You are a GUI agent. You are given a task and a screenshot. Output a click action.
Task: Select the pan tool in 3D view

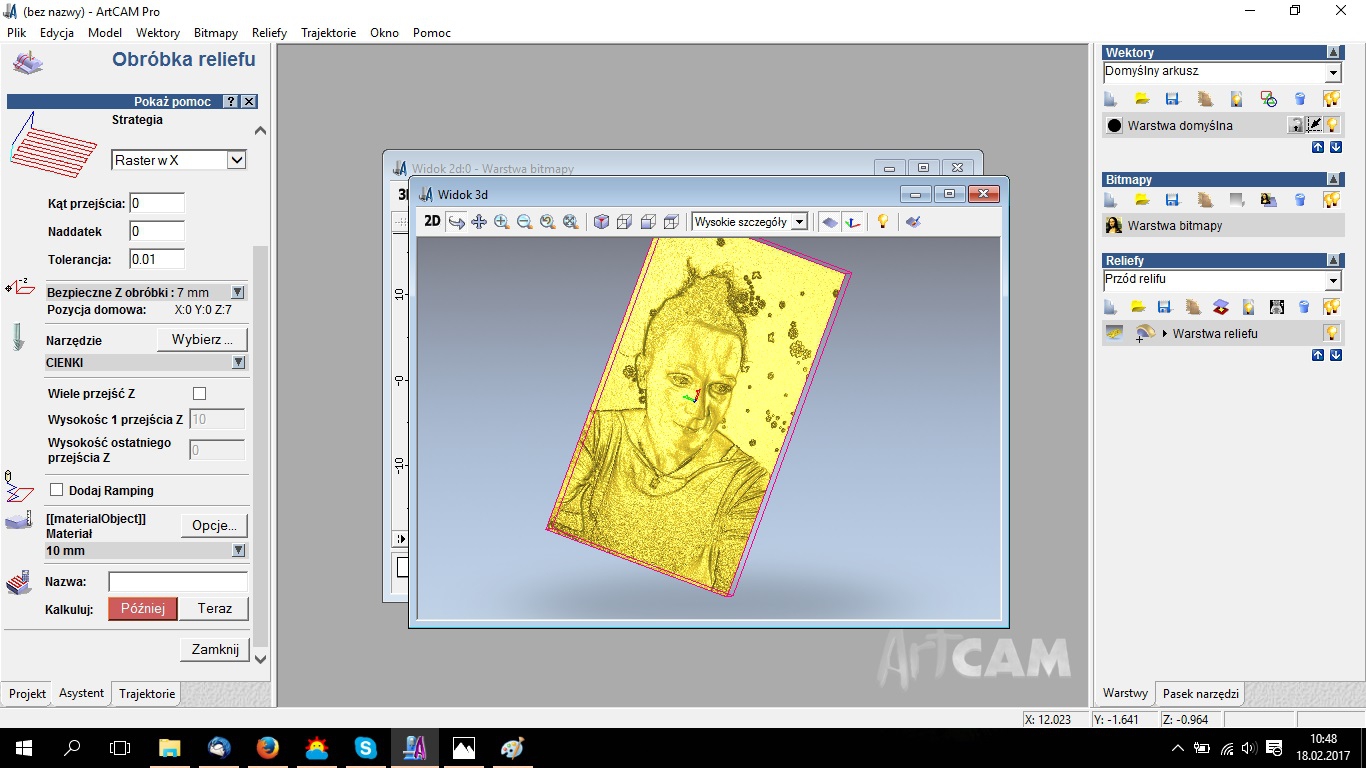pyautogui.click(x=479, y=222)
